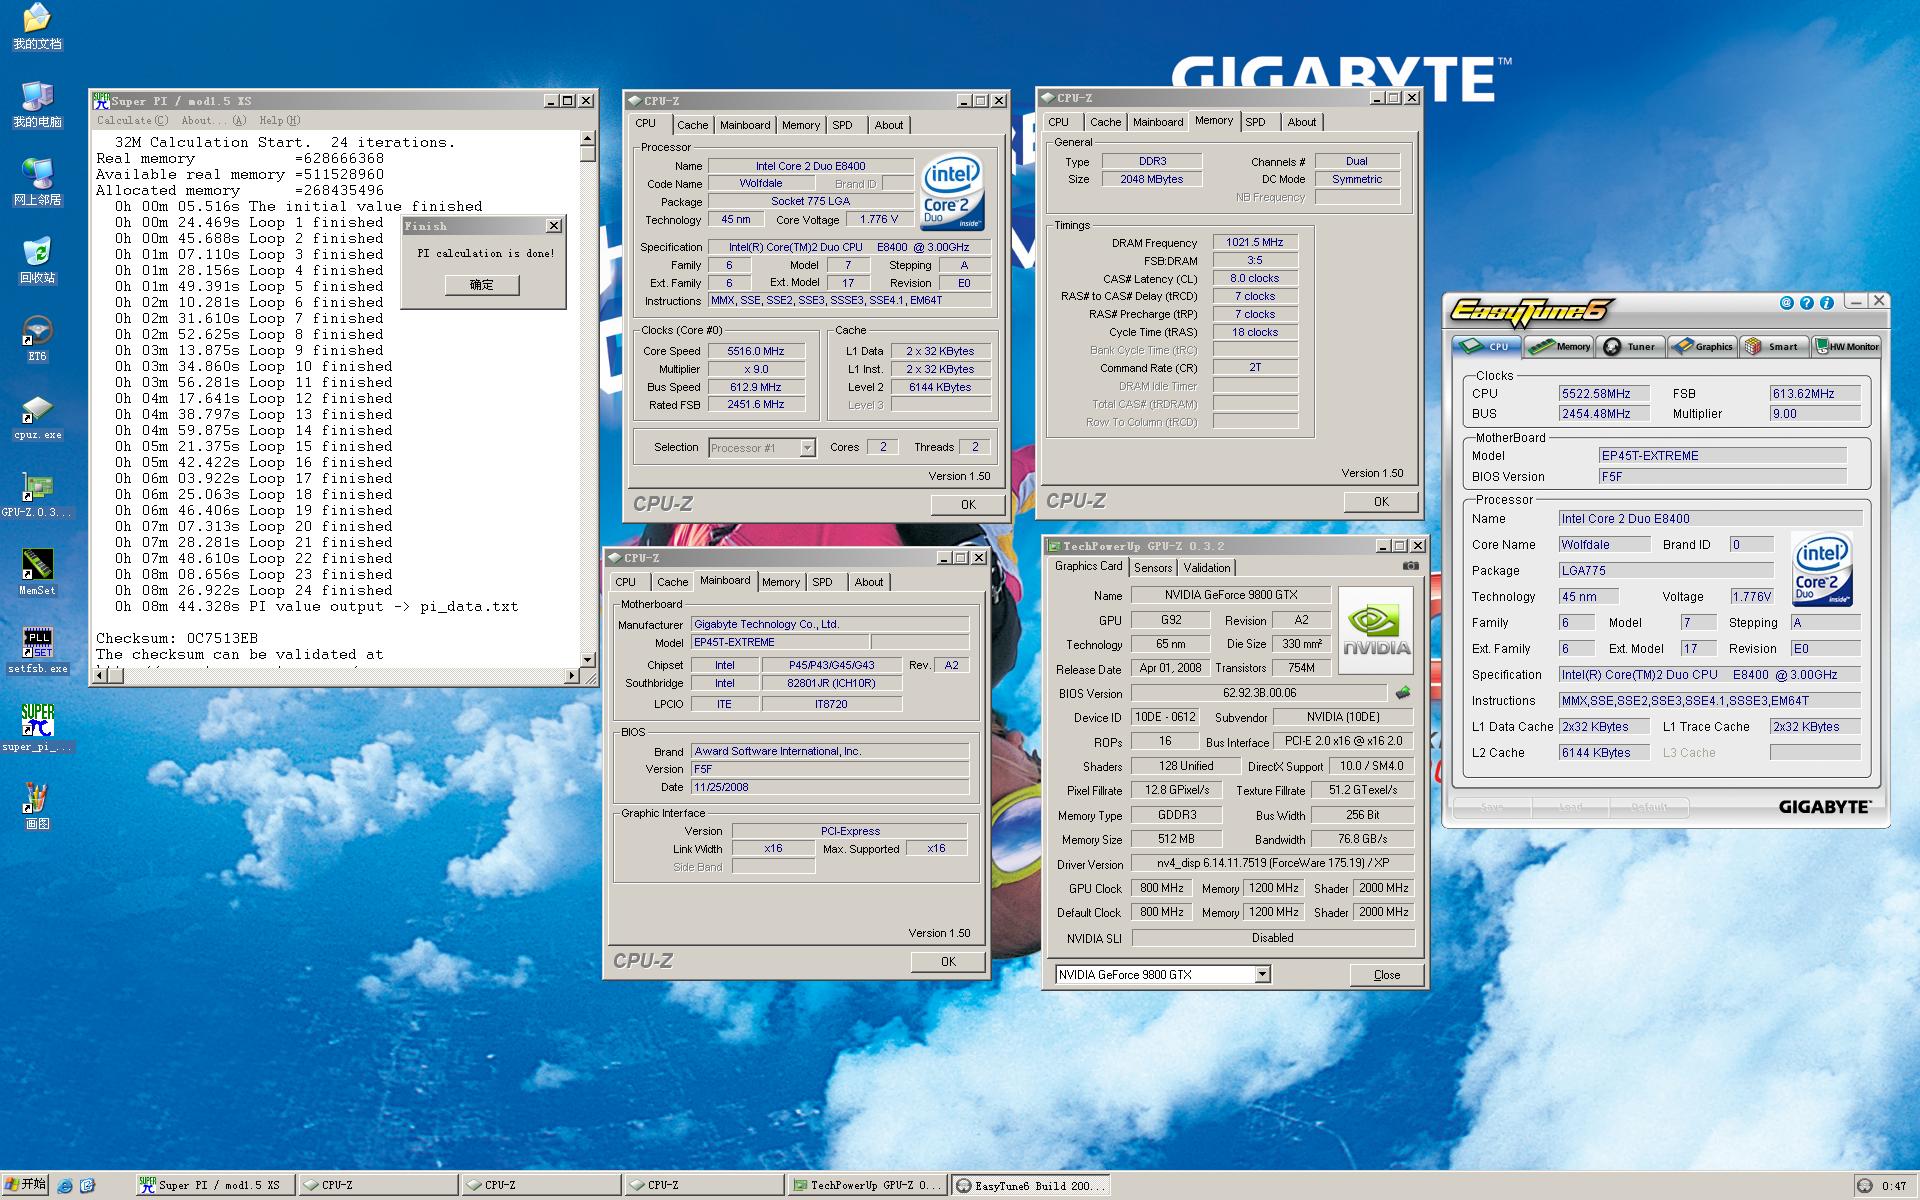Click OK in CPU-Z CPU window
The width and height of the screenshot is (1920, 1200).
(x=967, y=504)
